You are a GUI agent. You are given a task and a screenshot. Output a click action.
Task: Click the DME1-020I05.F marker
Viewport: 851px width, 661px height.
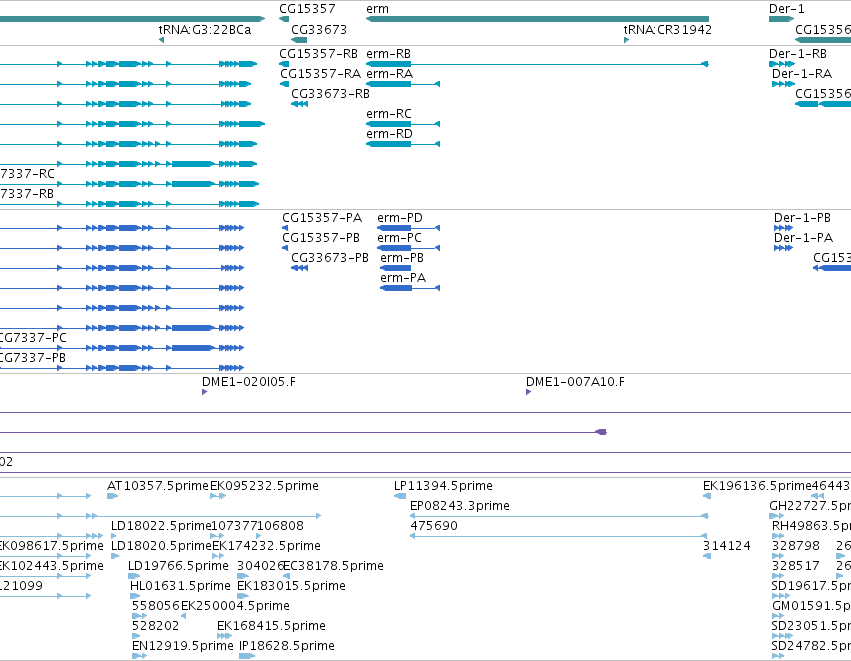205,392
